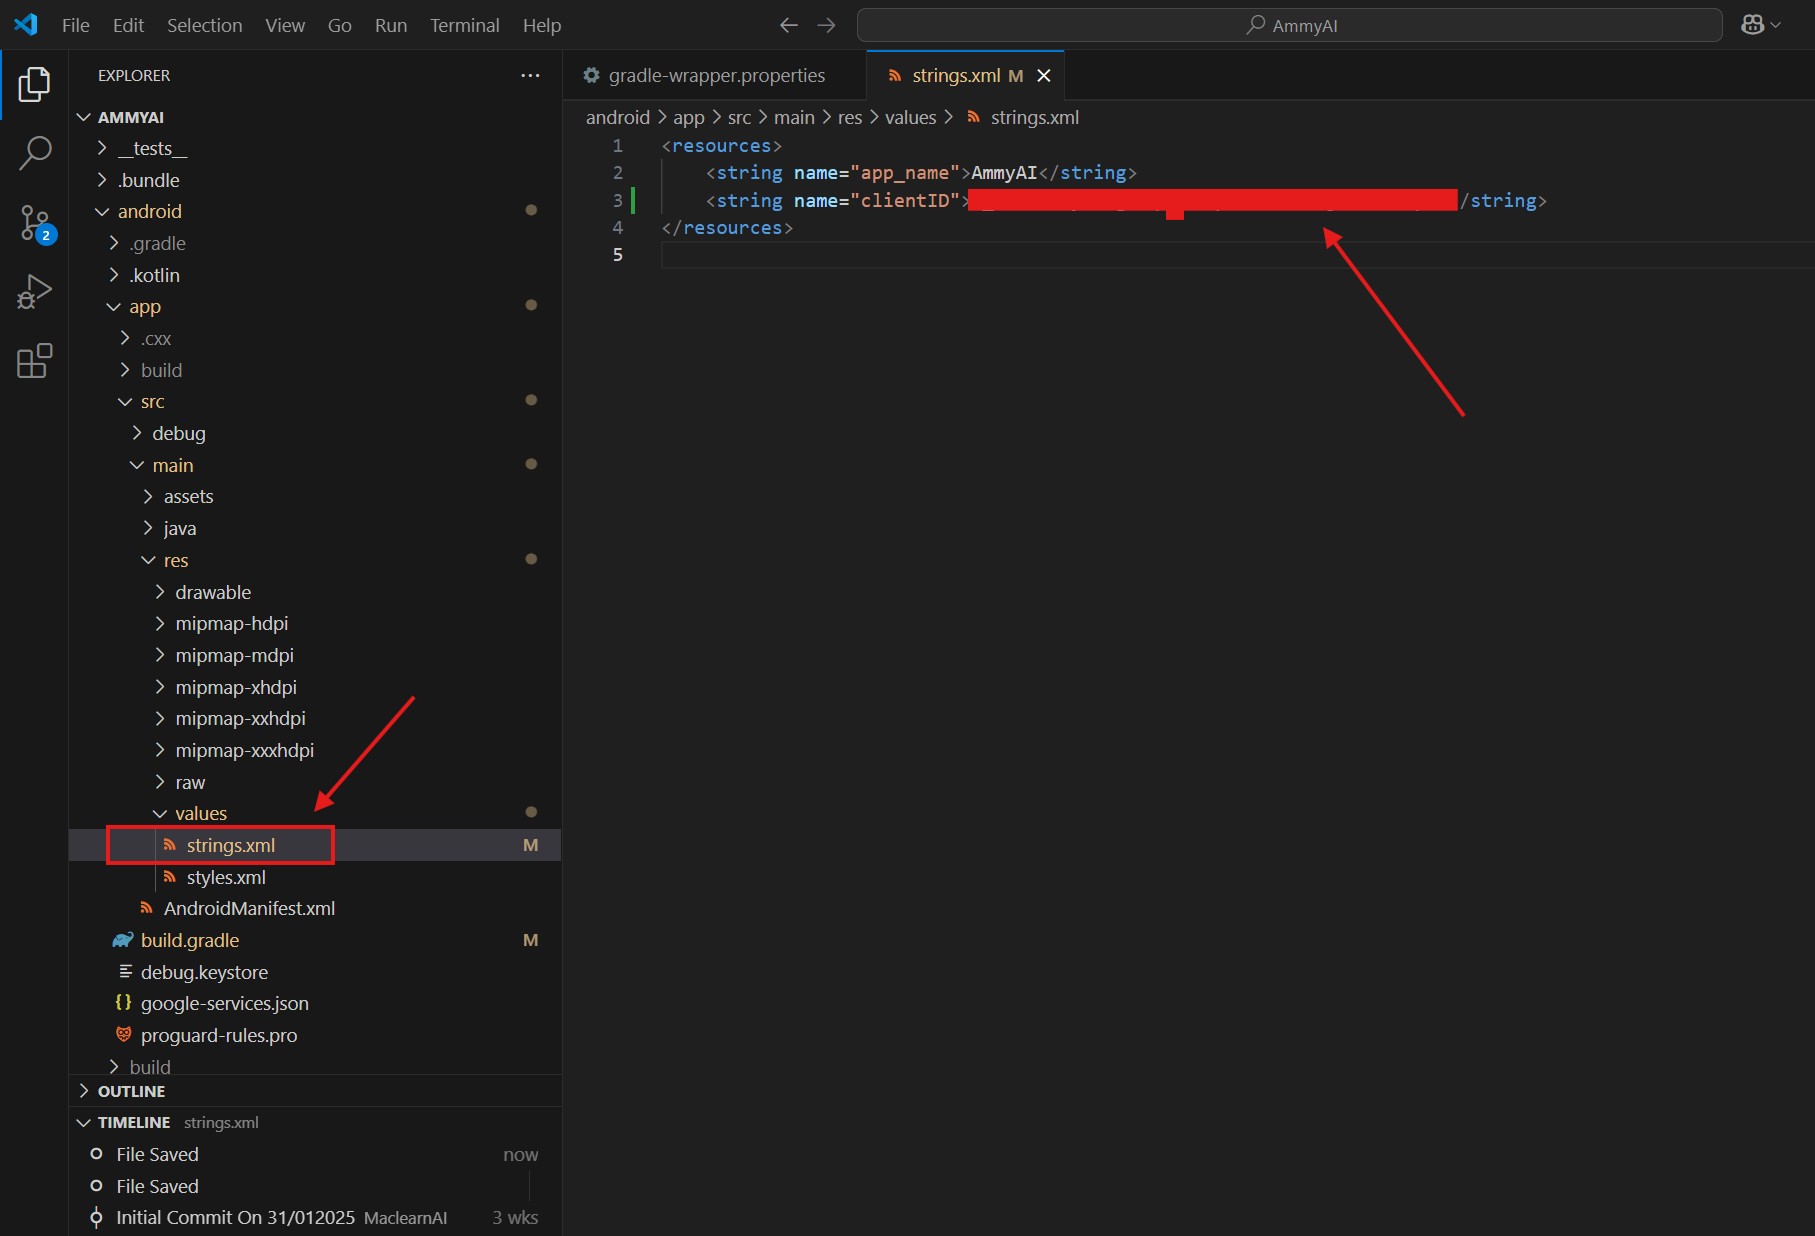Click the Explorer files icon
The height and width of the screenshot is (1236, 1815).
(35, 85)
